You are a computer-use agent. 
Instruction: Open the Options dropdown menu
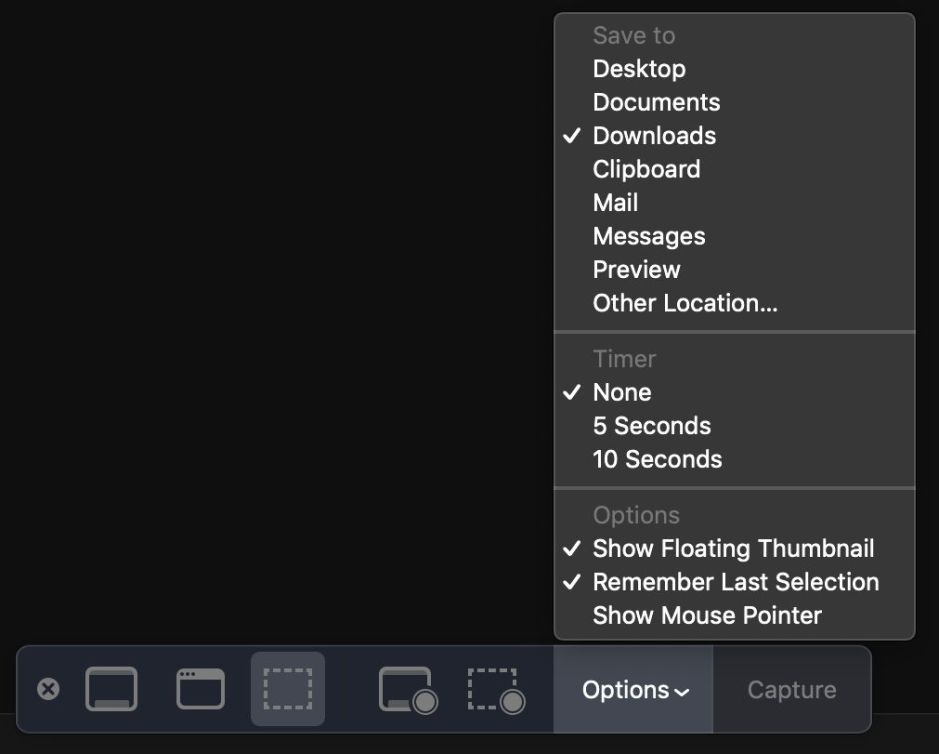632,689
